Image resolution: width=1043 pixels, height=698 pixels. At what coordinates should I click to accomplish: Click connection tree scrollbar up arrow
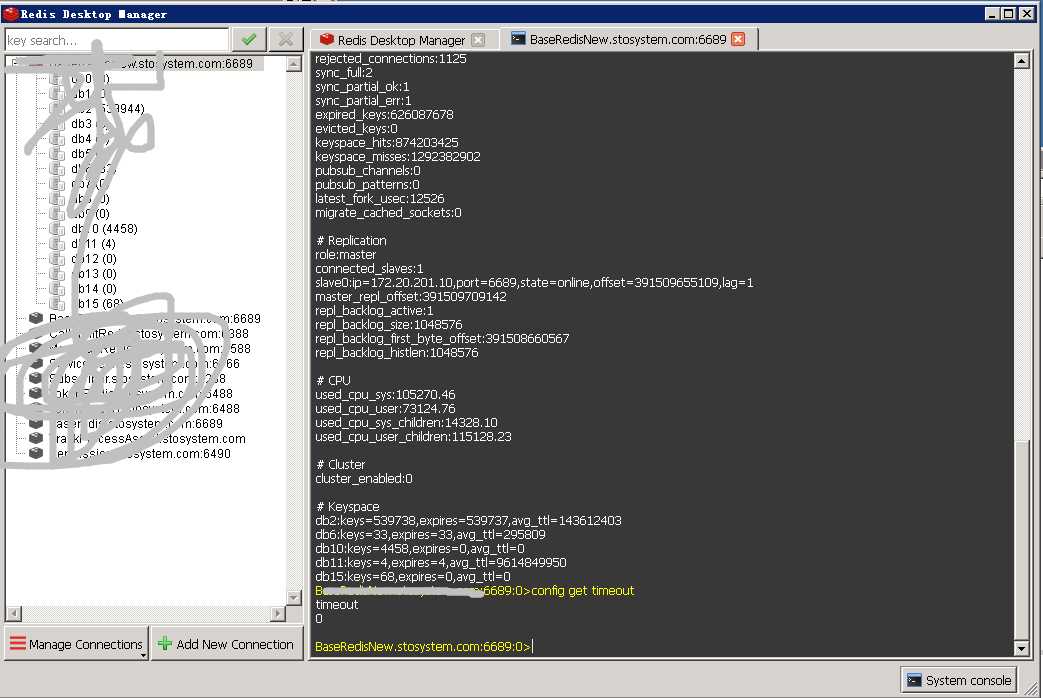(x=293, y=64)
